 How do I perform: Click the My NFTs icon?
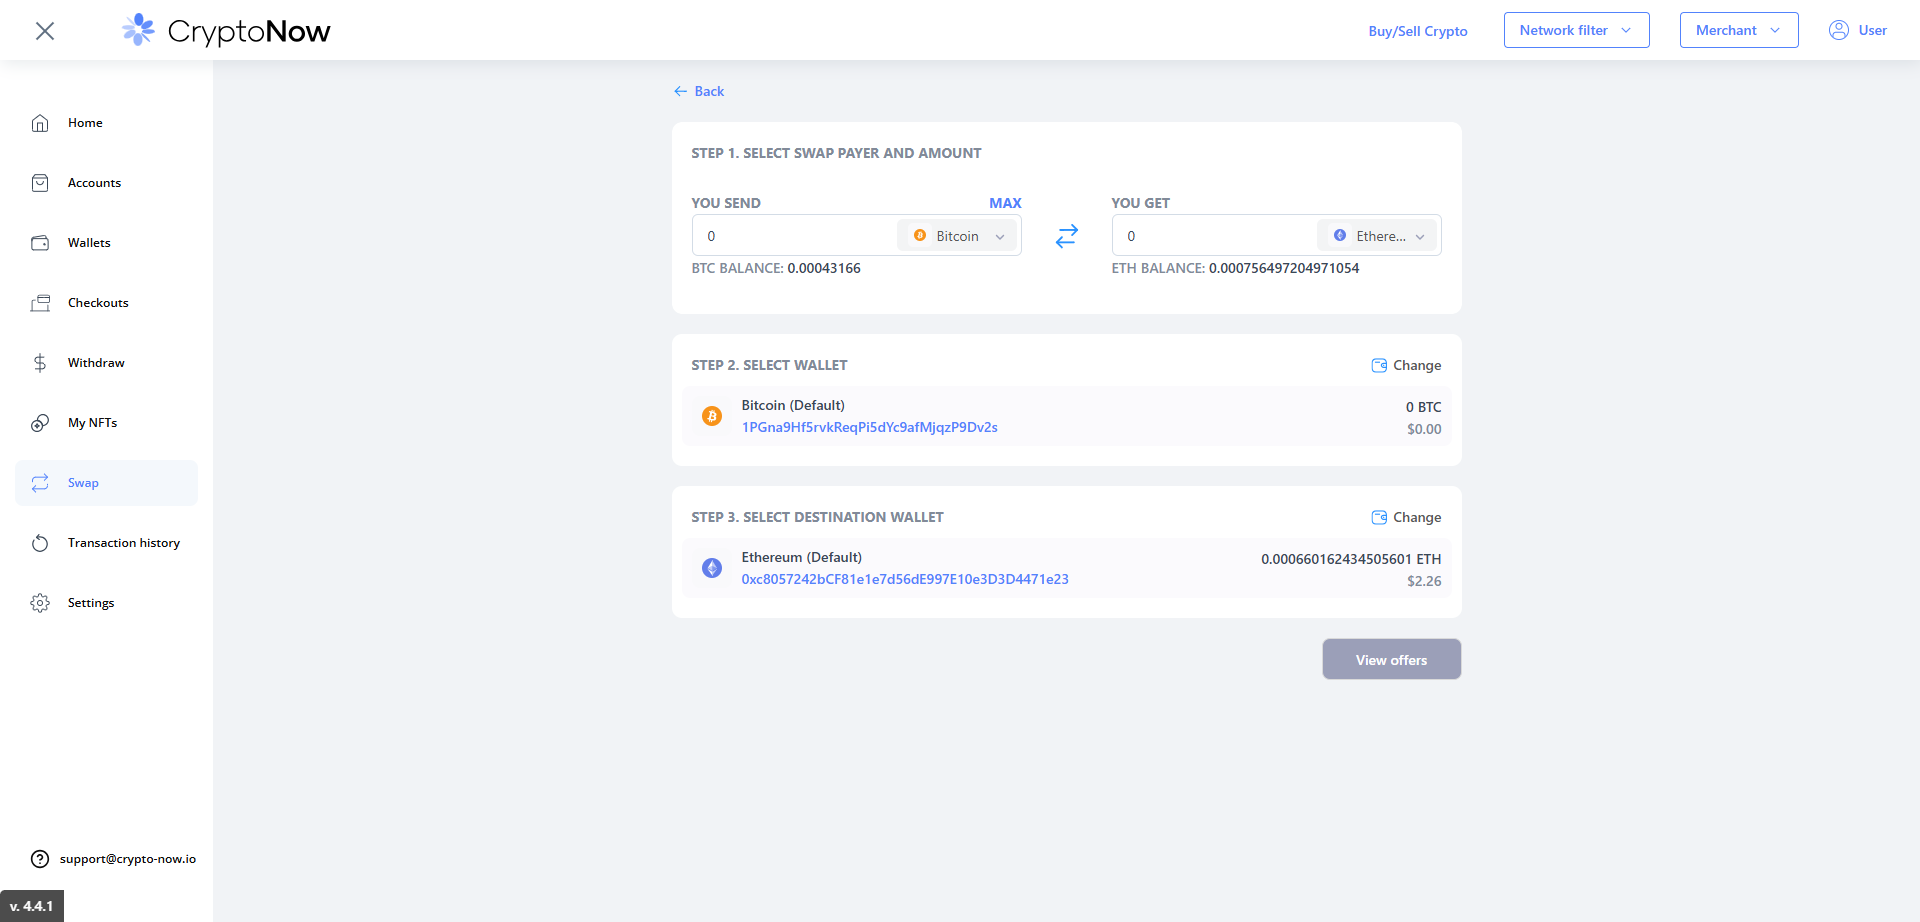[40, 423]
